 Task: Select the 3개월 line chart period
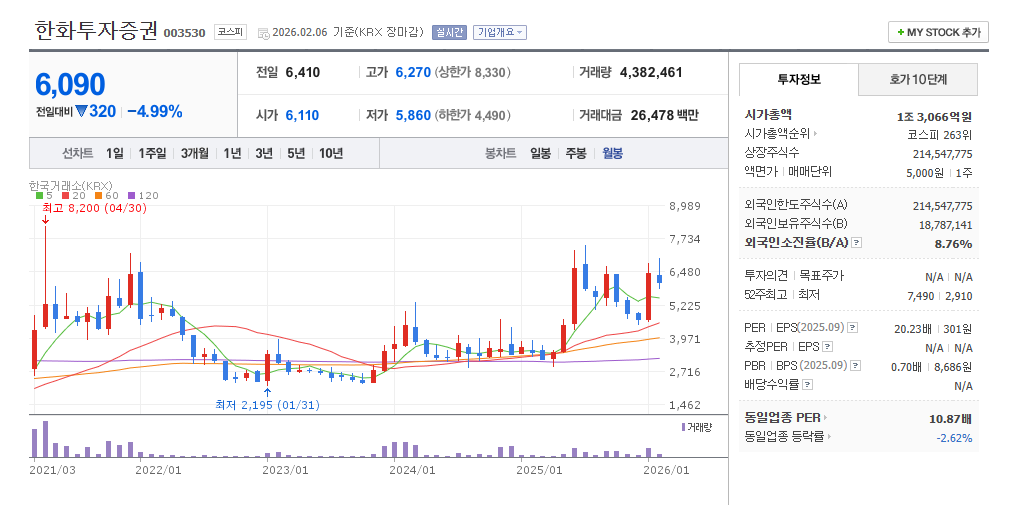coord(195,153)
